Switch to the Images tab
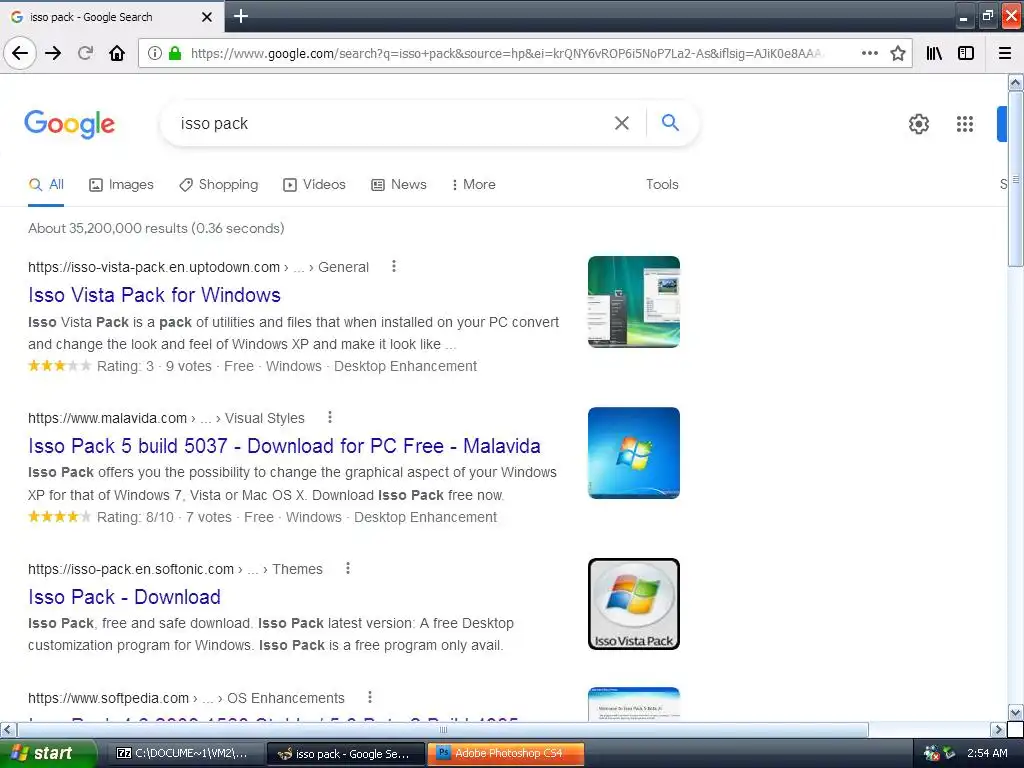This screenshot has width=1024, height=768. (121, 185)
